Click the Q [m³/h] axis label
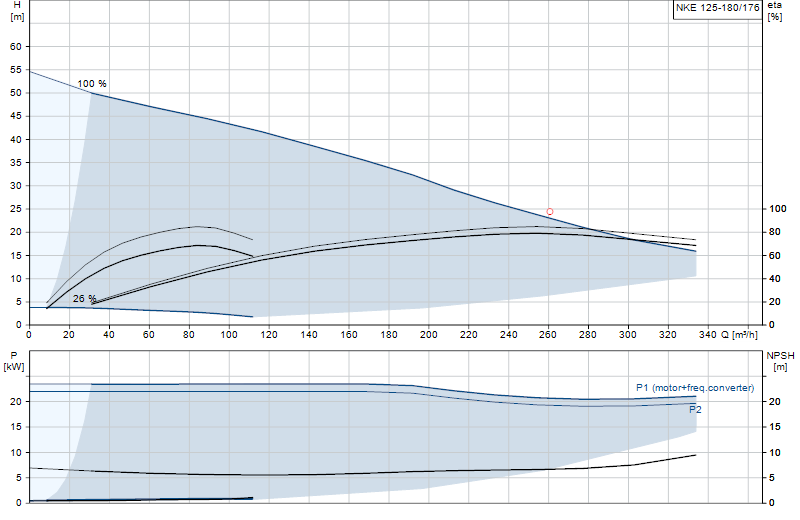The image size is (800, 520). point(739,335)
